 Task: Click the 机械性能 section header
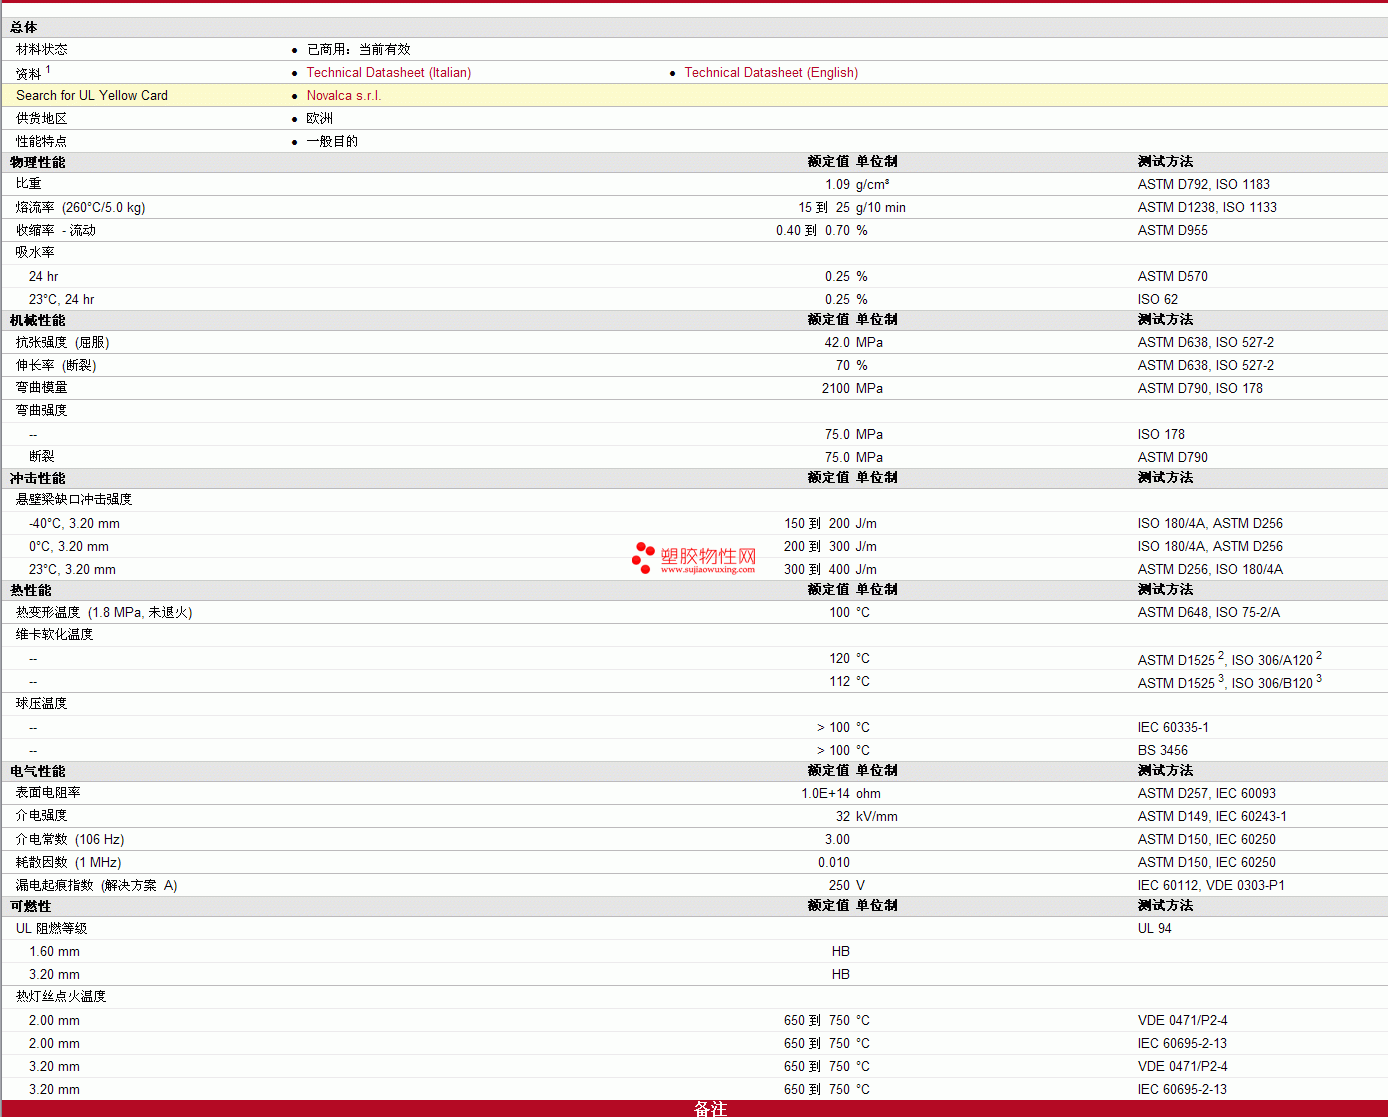point(38,320)
